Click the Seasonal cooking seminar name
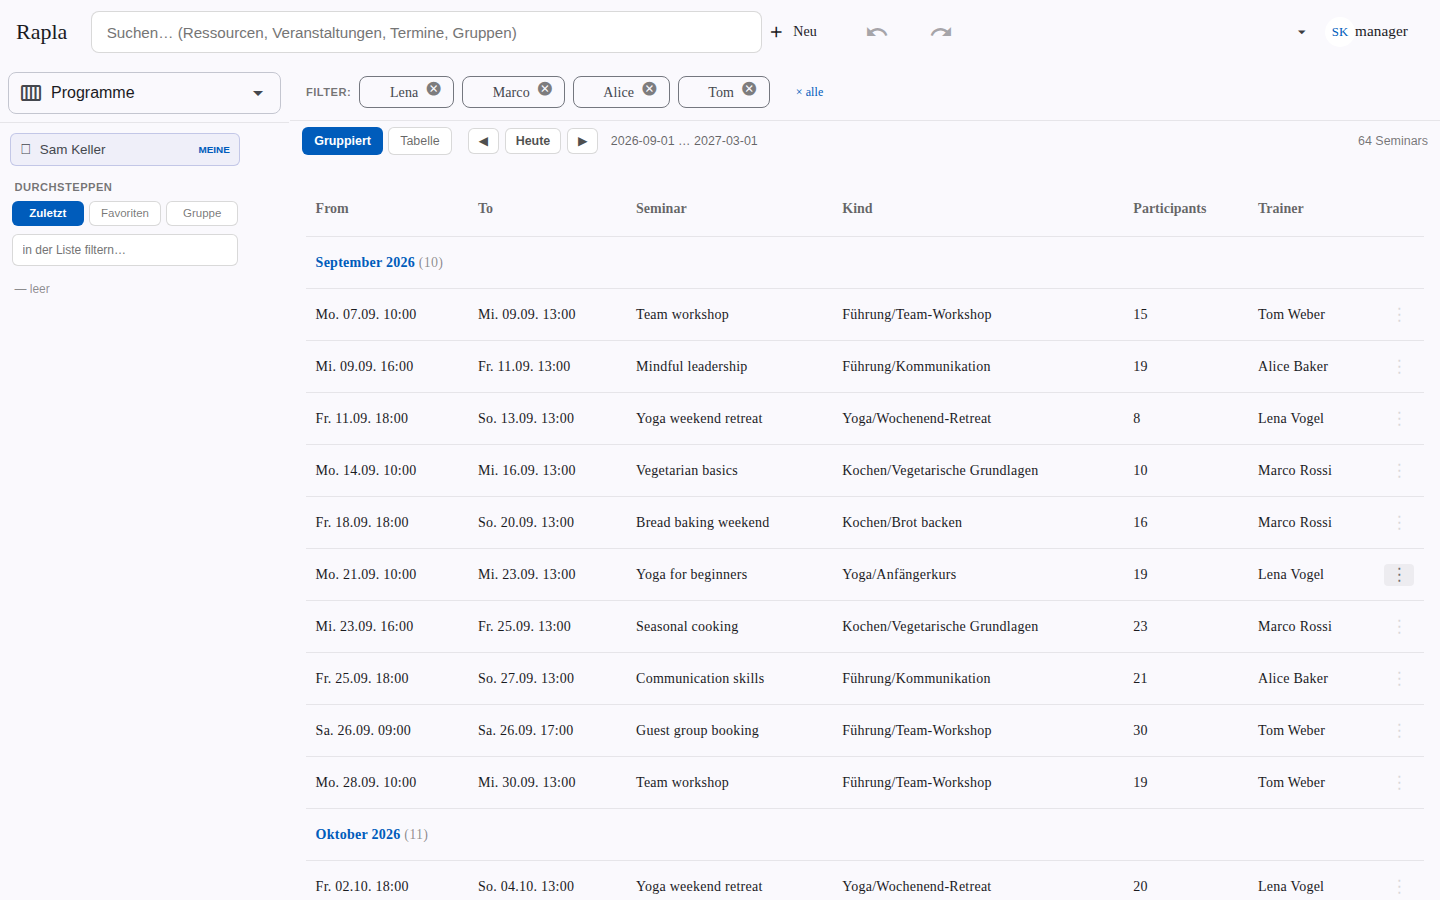This screenshot has height=900, width=1440. (x=687, y=626)
